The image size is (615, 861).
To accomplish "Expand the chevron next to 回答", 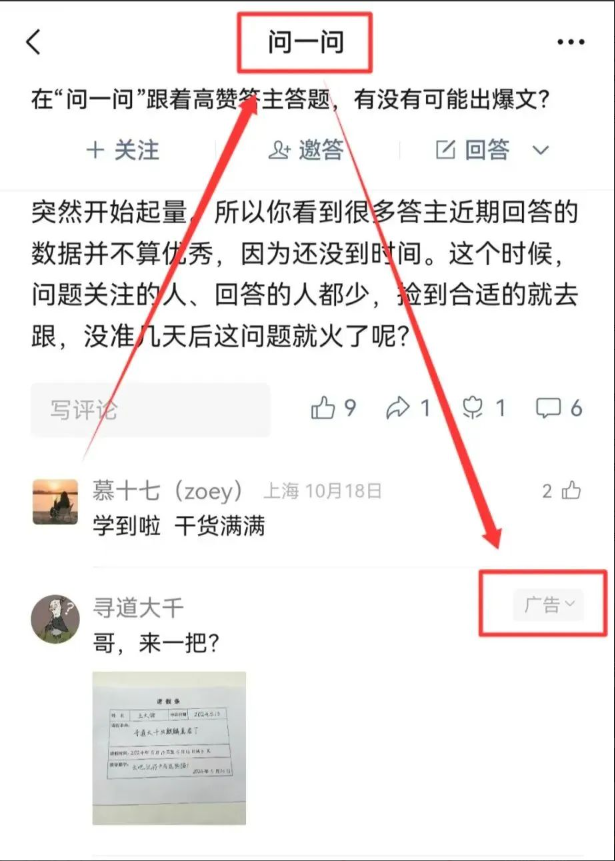I will 541,150.
